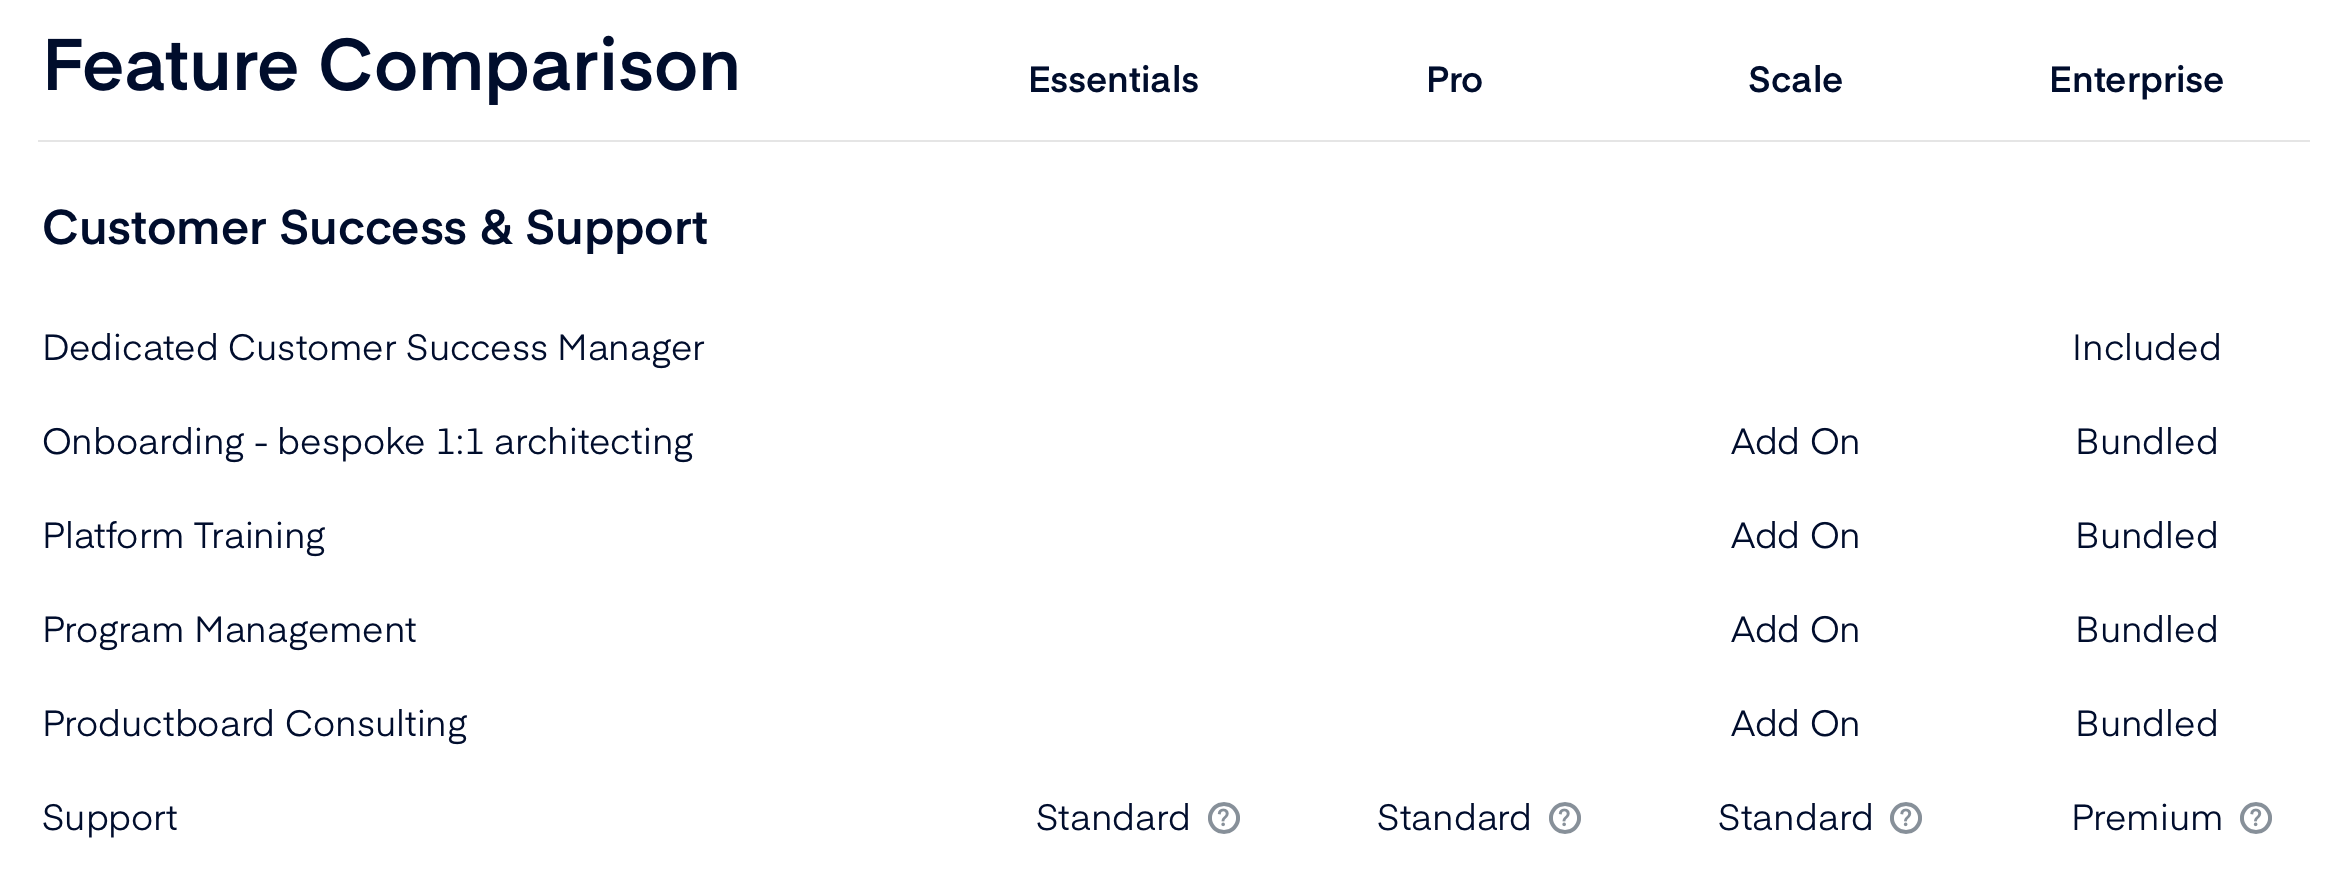Image resolution: width=2350 pixels, height=880 pixels.
Task: Select the Enterprise plan column header
Action: [2136, 80]
